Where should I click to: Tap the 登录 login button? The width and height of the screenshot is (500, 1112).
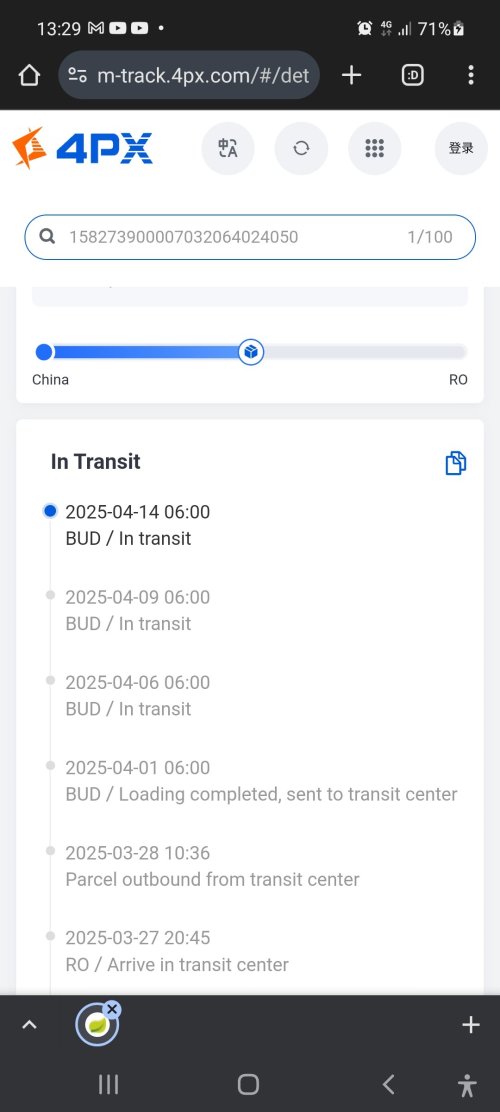461,148
